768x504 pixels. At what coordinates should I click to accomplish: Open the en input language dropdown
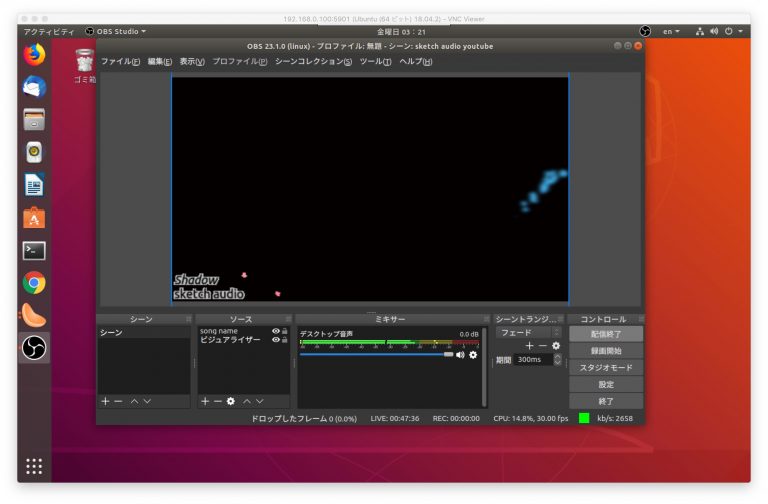coord(671,31)
